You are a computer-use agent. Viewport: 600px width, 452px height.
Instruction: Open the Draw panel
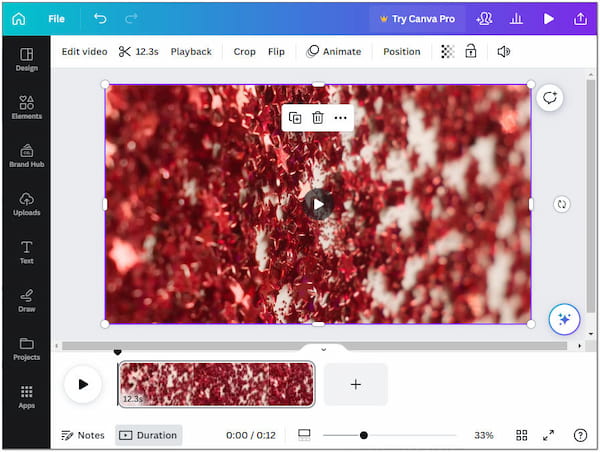coord(26,300)
